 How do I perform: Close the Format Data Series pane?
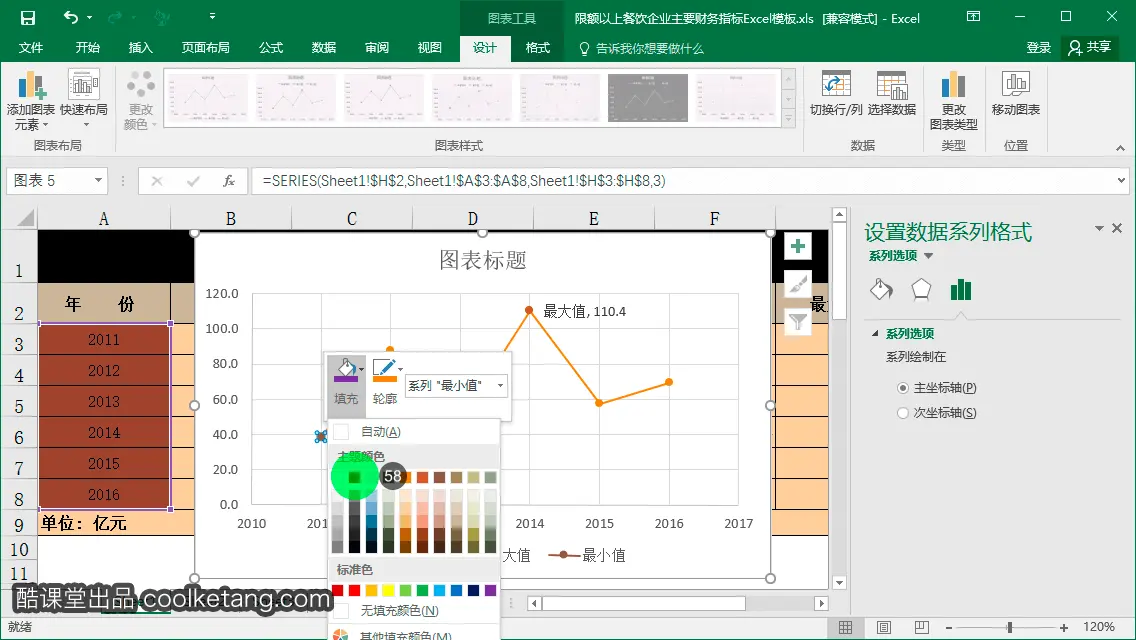point(1117,228)
